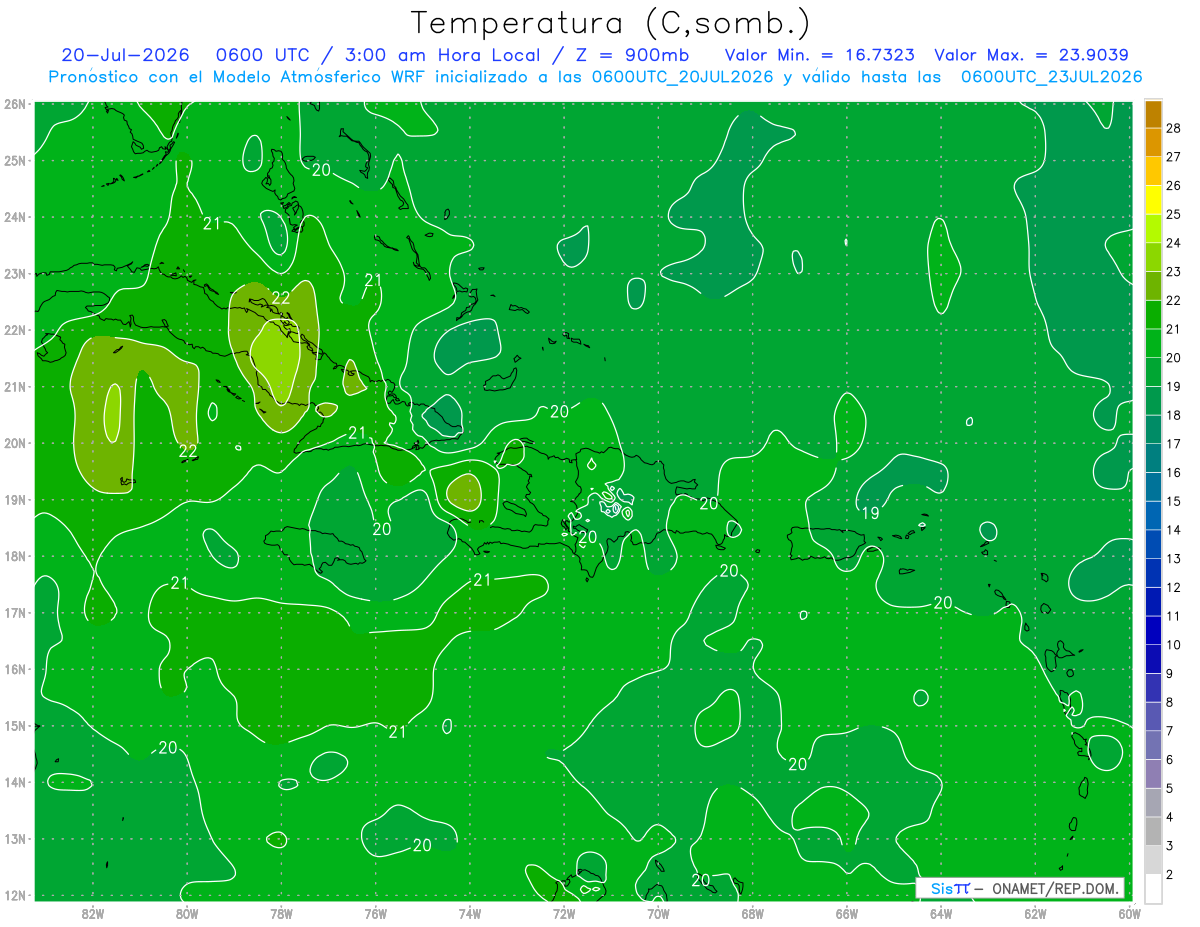Click the '25N' latitude label
1200x927 pixels.
point(15,160)
